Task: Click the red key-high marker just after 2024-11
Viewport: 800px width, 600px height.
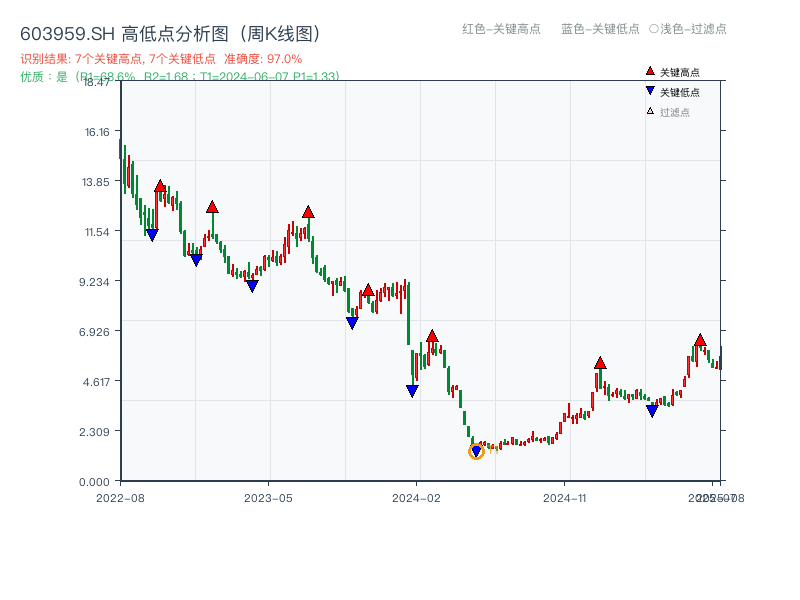Action: [600, 363]
